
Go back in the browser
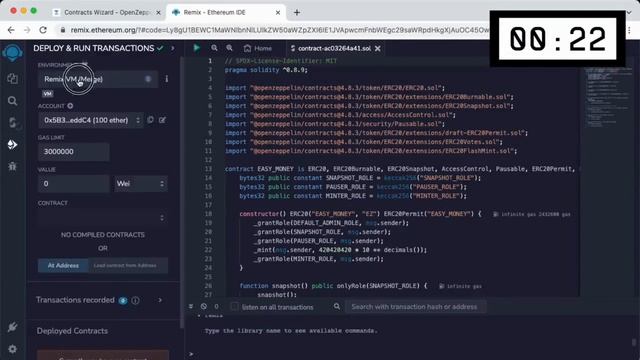(x=11, y=30)
